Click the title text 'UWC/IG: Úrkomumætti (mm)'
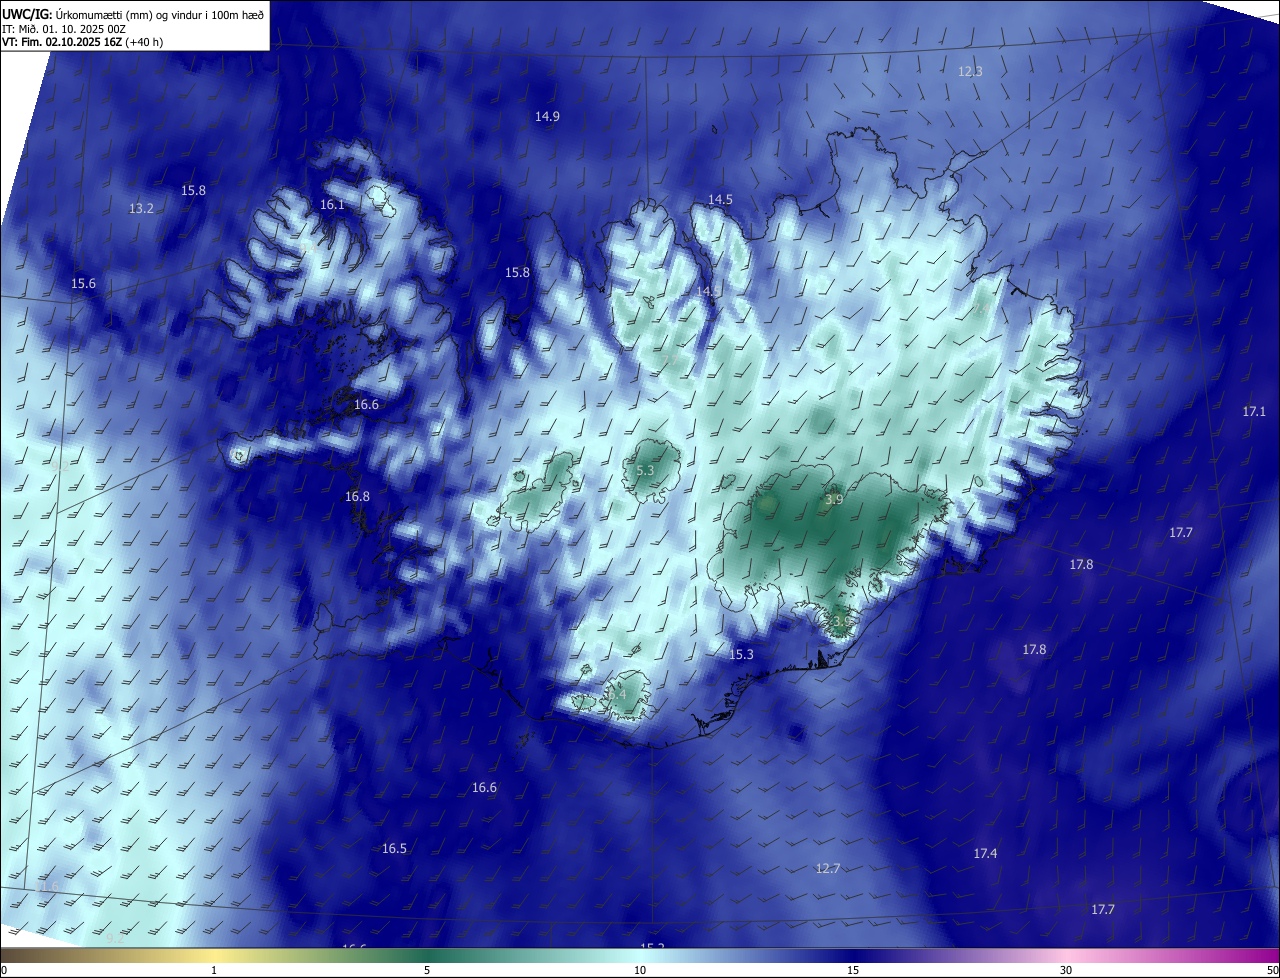This screenshot has width=1280, height=978. coord(78,14)
